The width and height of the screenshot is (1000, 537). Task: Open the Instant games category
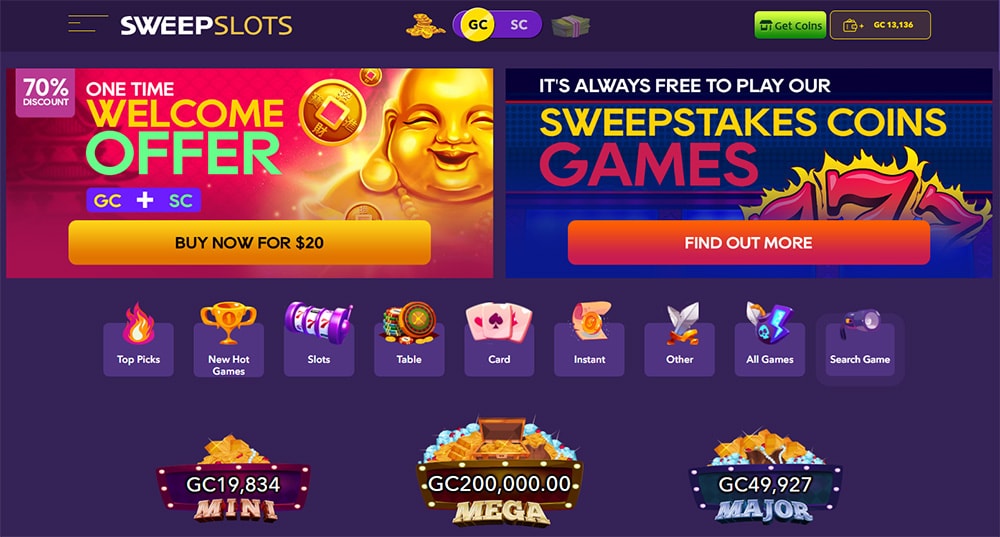tap(589, 340)
